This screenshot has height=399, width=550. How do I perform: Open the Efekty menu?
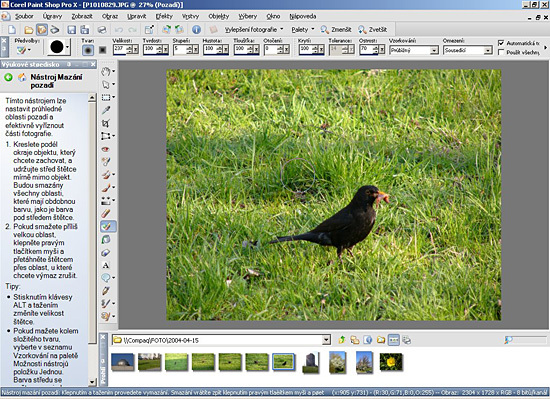pos(164,16)
